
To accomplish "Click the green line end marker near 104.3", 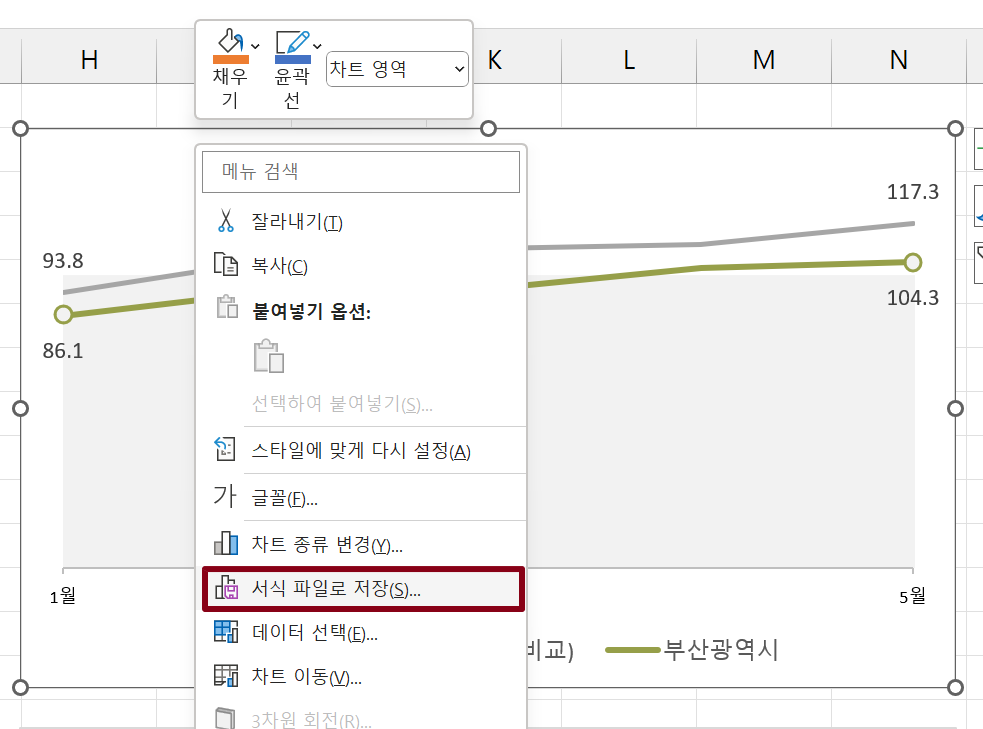I will point(913,262).
